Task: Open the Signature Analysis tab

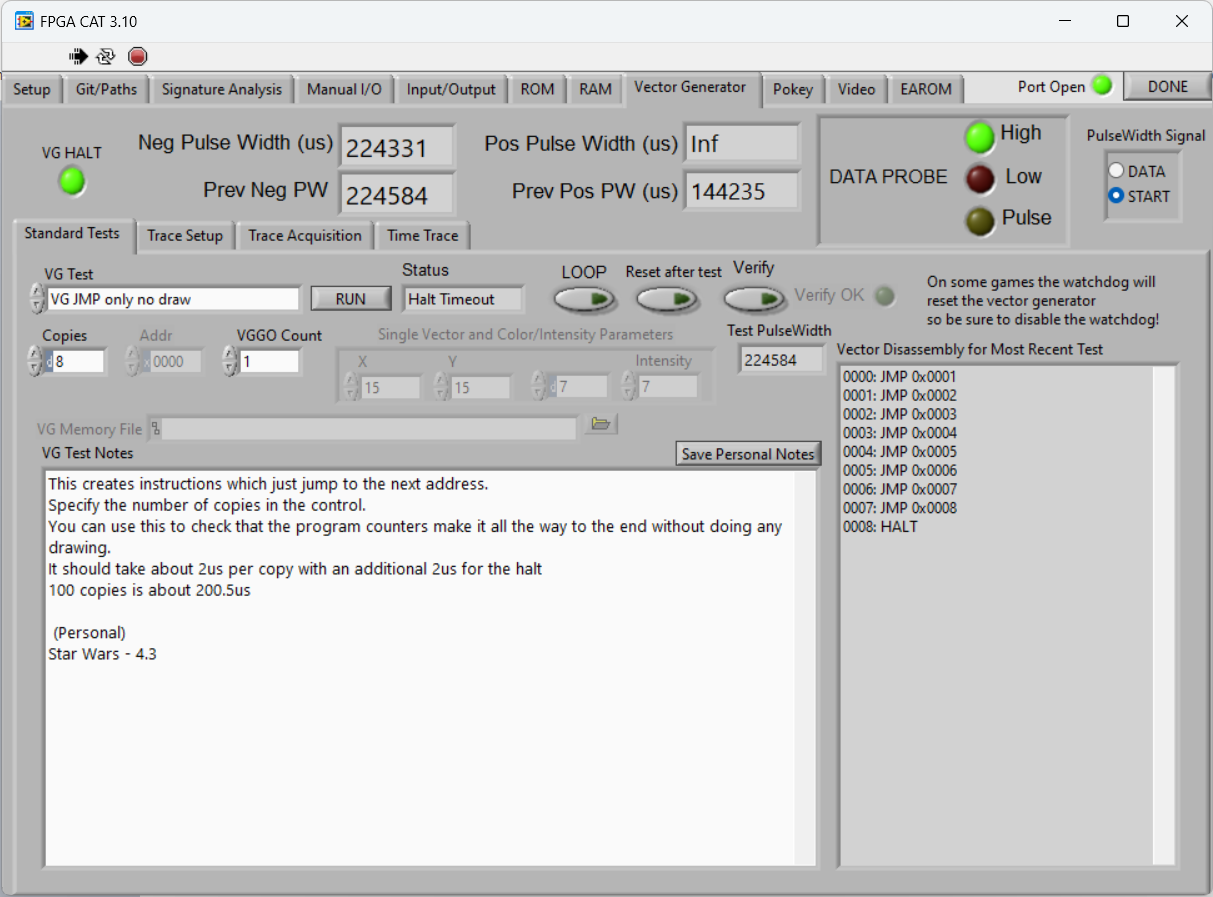Action: 222,89
